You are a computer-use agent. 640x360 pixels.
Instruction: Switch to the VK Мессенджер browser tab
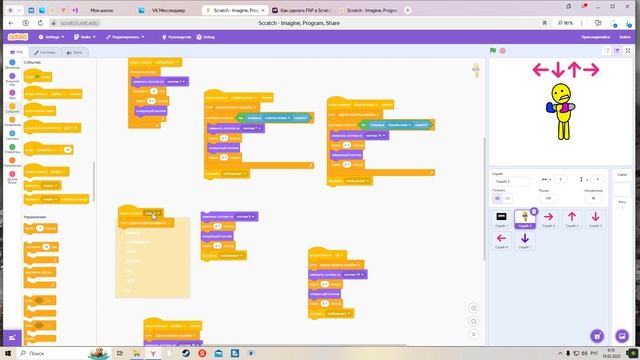point(168,10)
